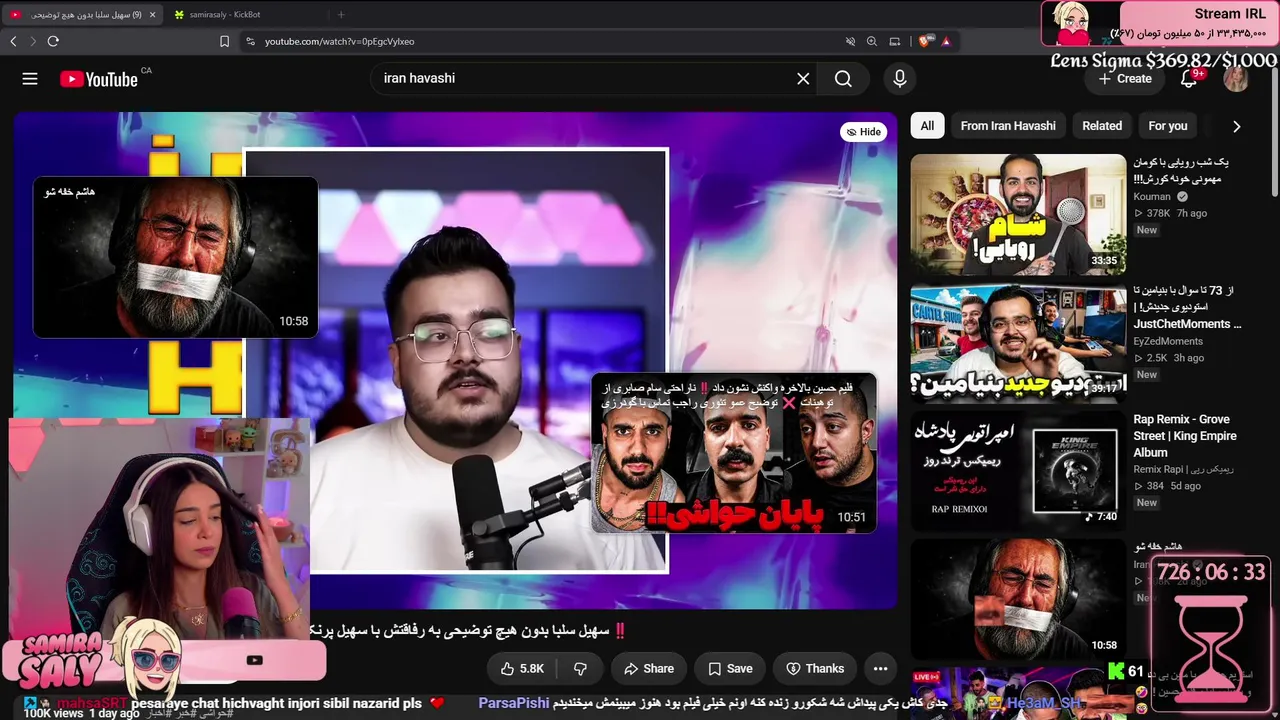Show more filter chips with right chevron
Image resolution: width=1280 pixels, height=720 pixels.
1236,126
